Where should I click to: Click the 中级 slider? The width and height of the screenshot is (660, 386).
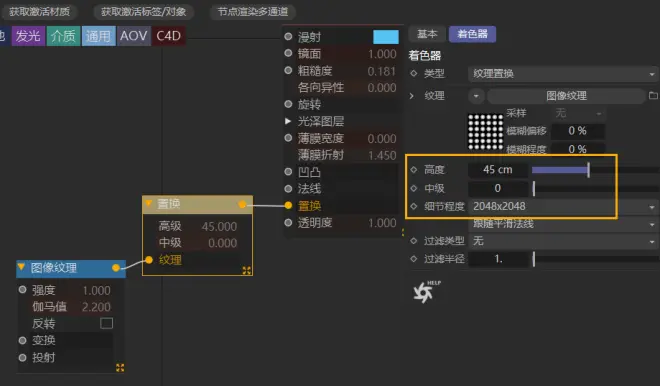(595, 188)
